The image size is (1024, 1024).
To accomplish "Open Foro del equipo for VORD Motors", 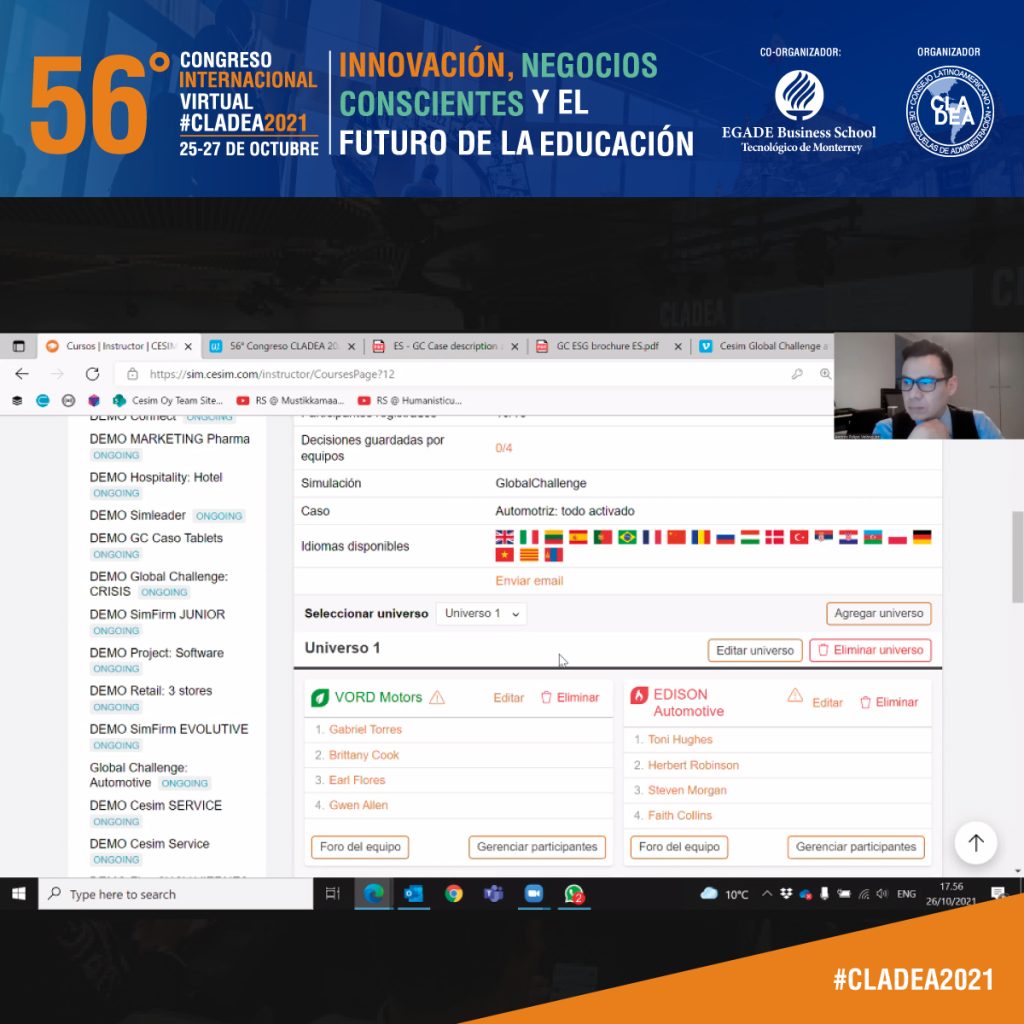I will (360, 847).
